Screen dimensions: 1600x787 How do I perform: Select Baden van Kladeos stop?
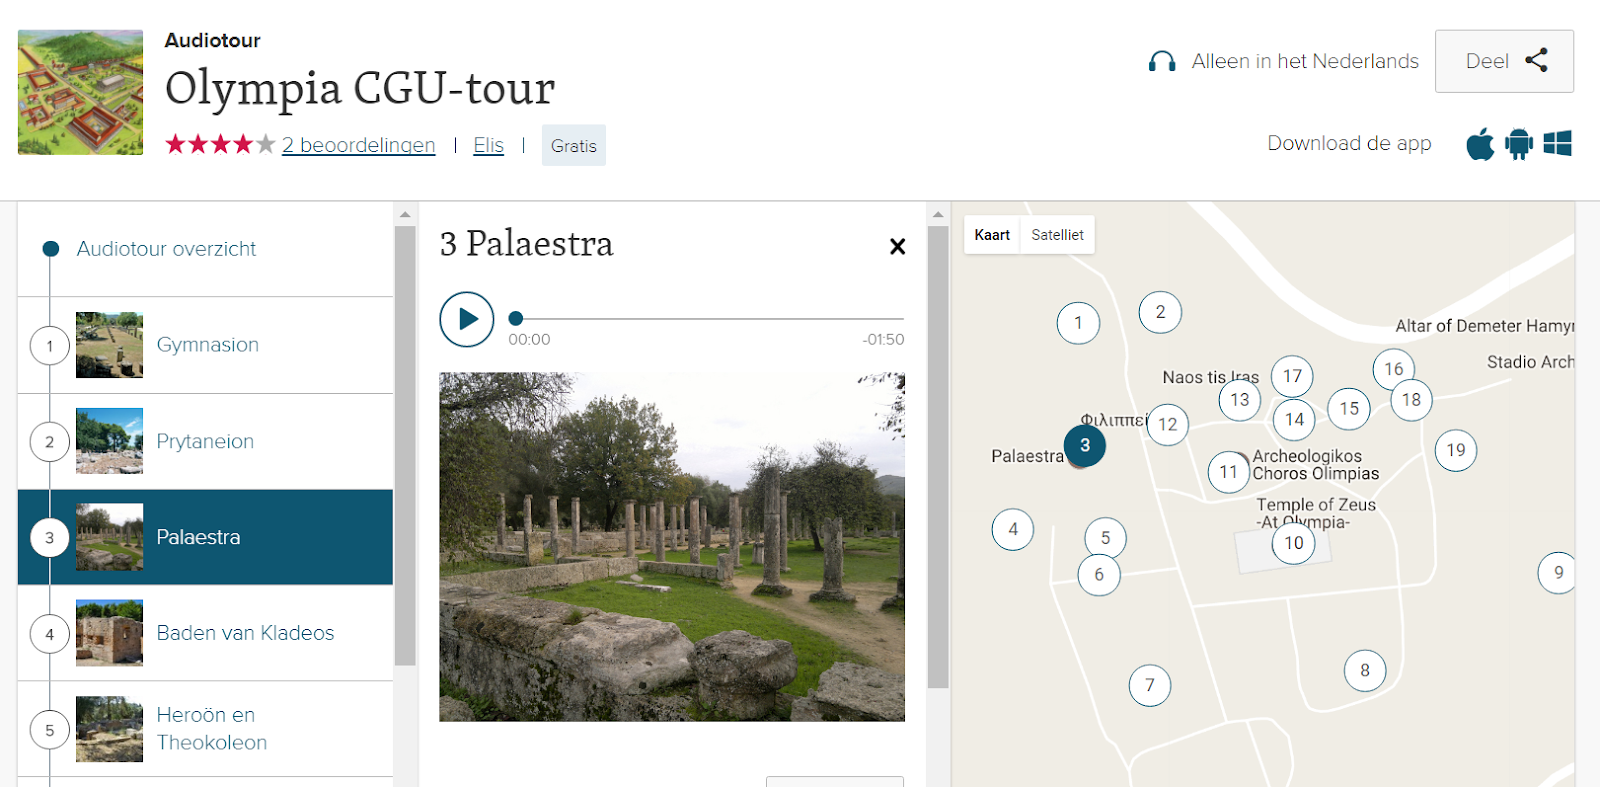[x=205, y=633]
